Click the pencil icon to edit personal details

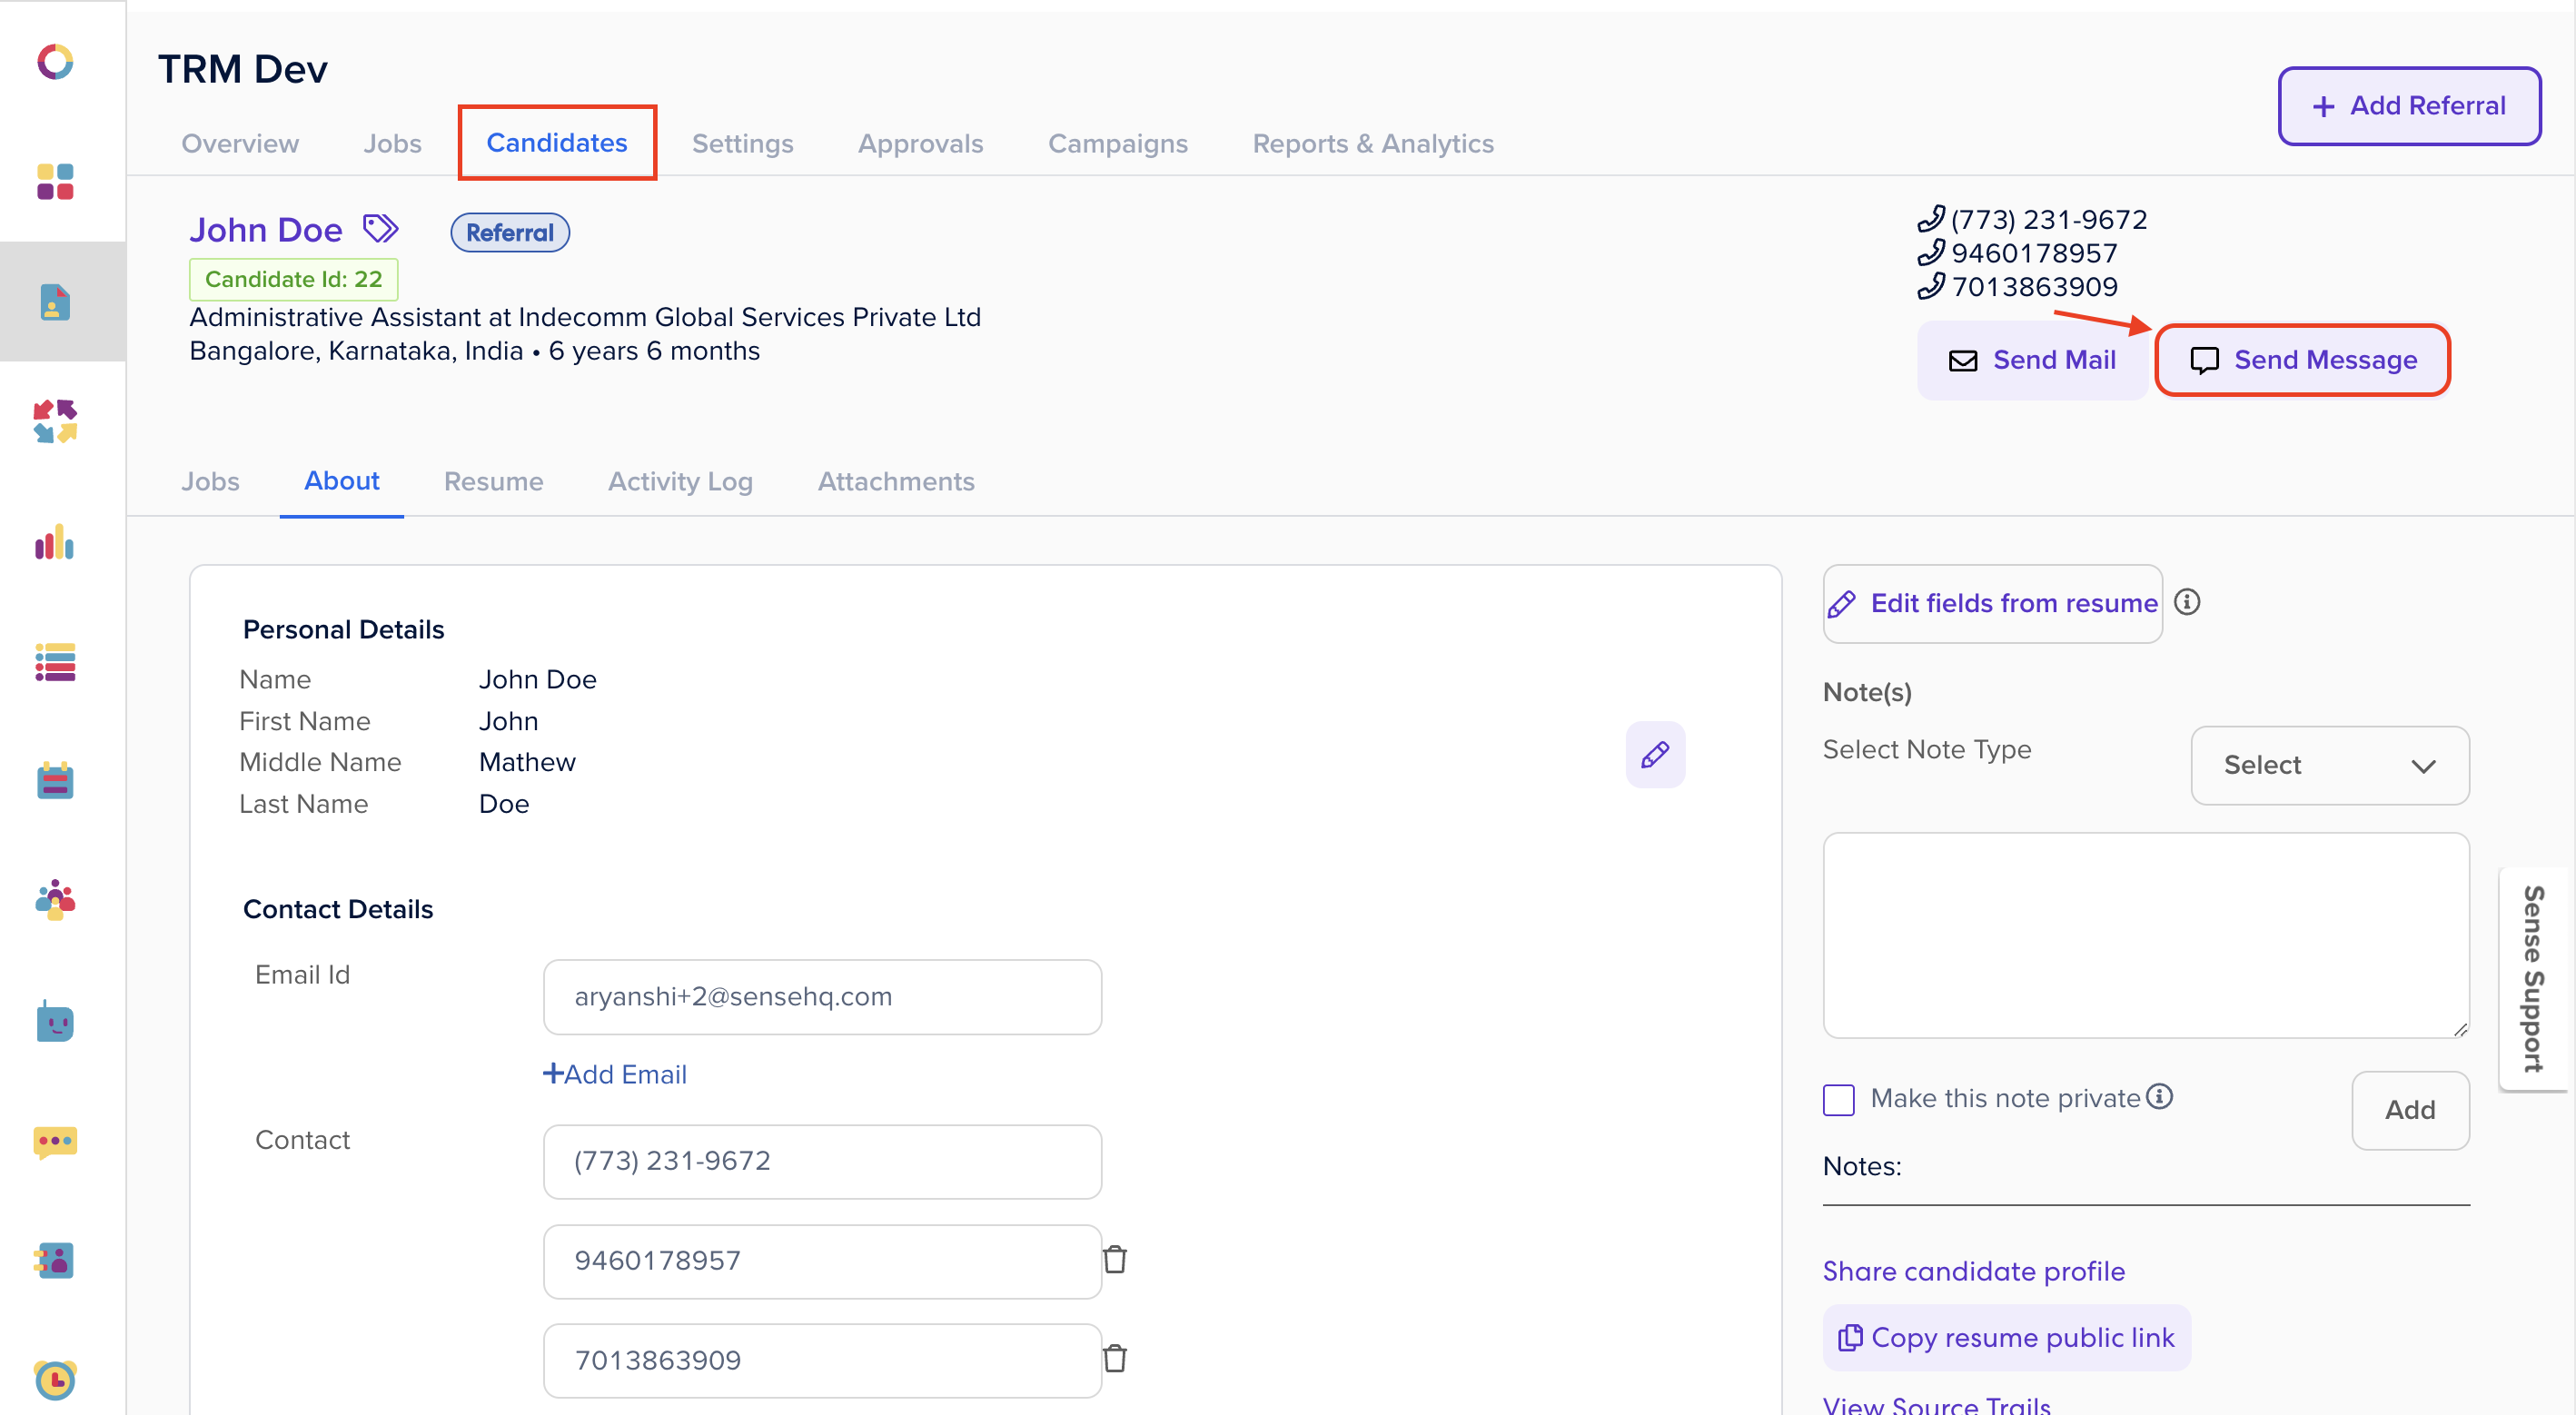point(1654,754)
